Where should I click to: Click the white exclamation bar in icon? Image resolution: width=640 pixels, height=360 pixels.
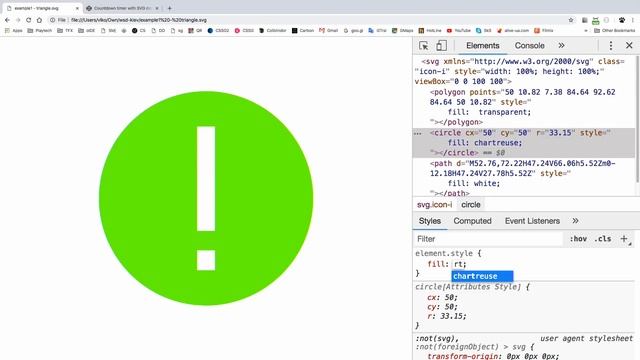point(206,178)
